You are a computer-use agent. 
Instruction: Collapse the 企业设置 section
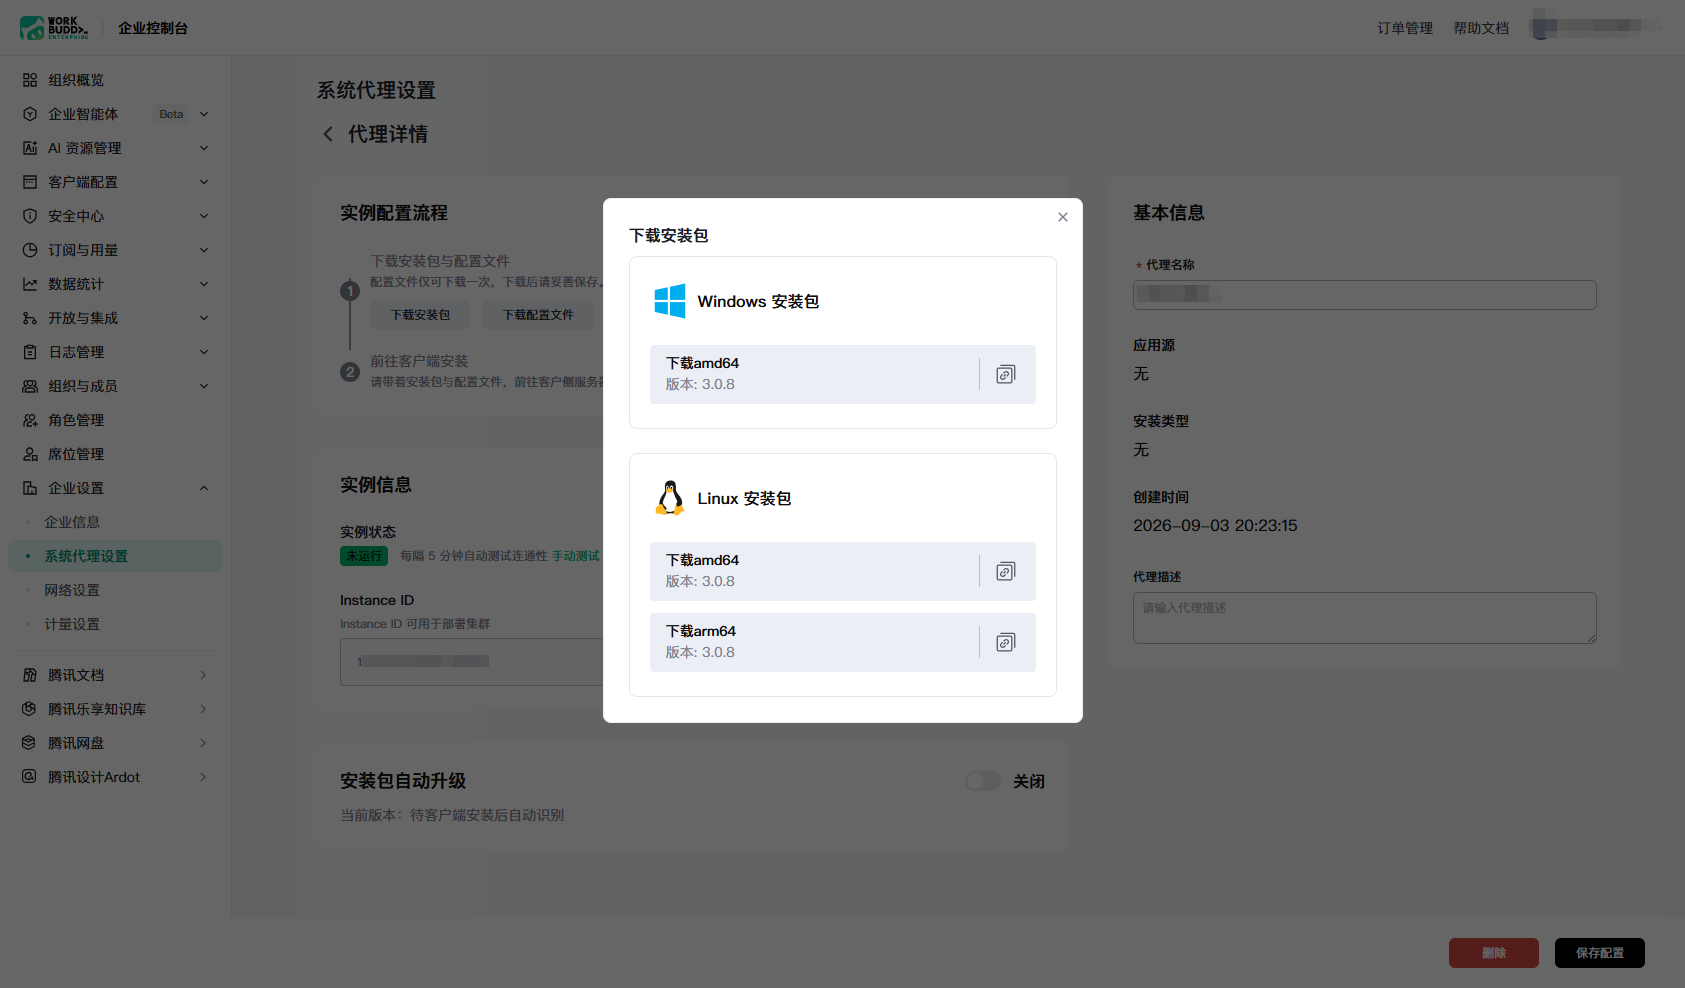point(204,488)
